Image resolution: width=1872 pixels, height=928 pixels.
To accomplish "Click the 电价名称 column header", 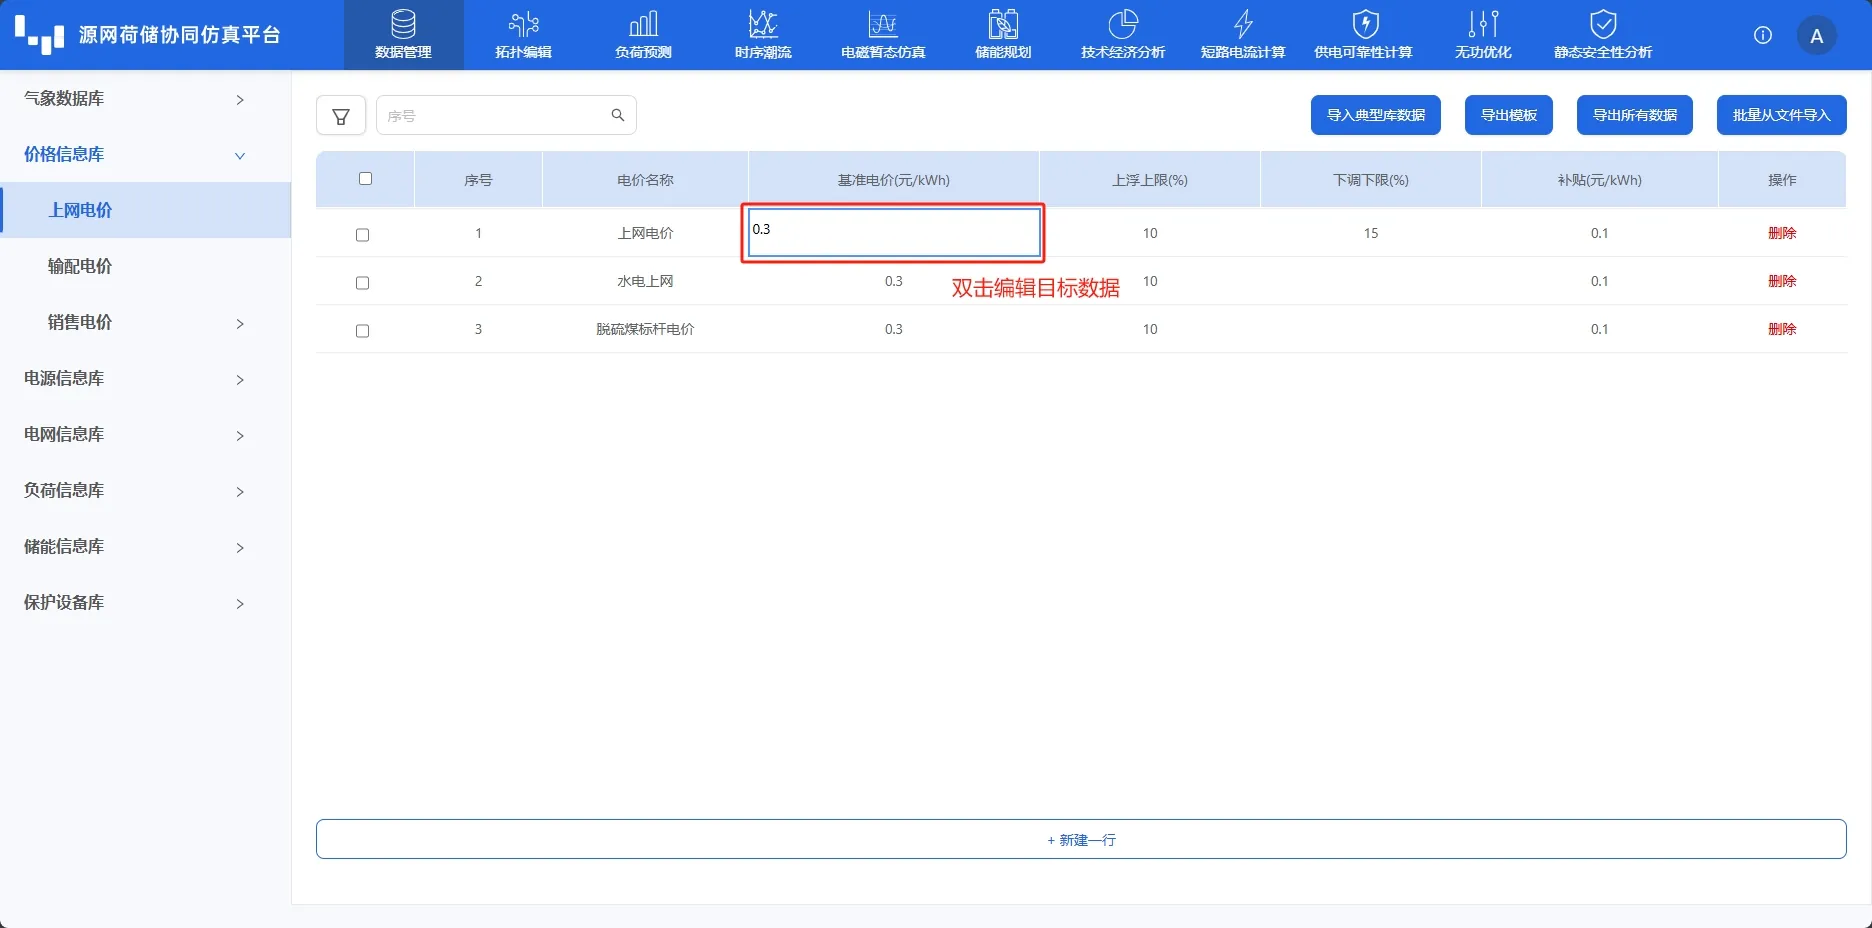I will point(645,180).
